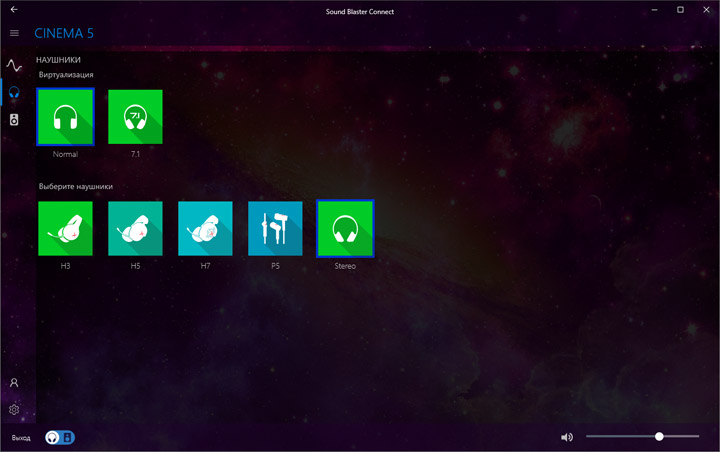Click the Выберите наушники label
Image resolution: width=720 pixels, height=452 pixels.
[x=76, y=186]
